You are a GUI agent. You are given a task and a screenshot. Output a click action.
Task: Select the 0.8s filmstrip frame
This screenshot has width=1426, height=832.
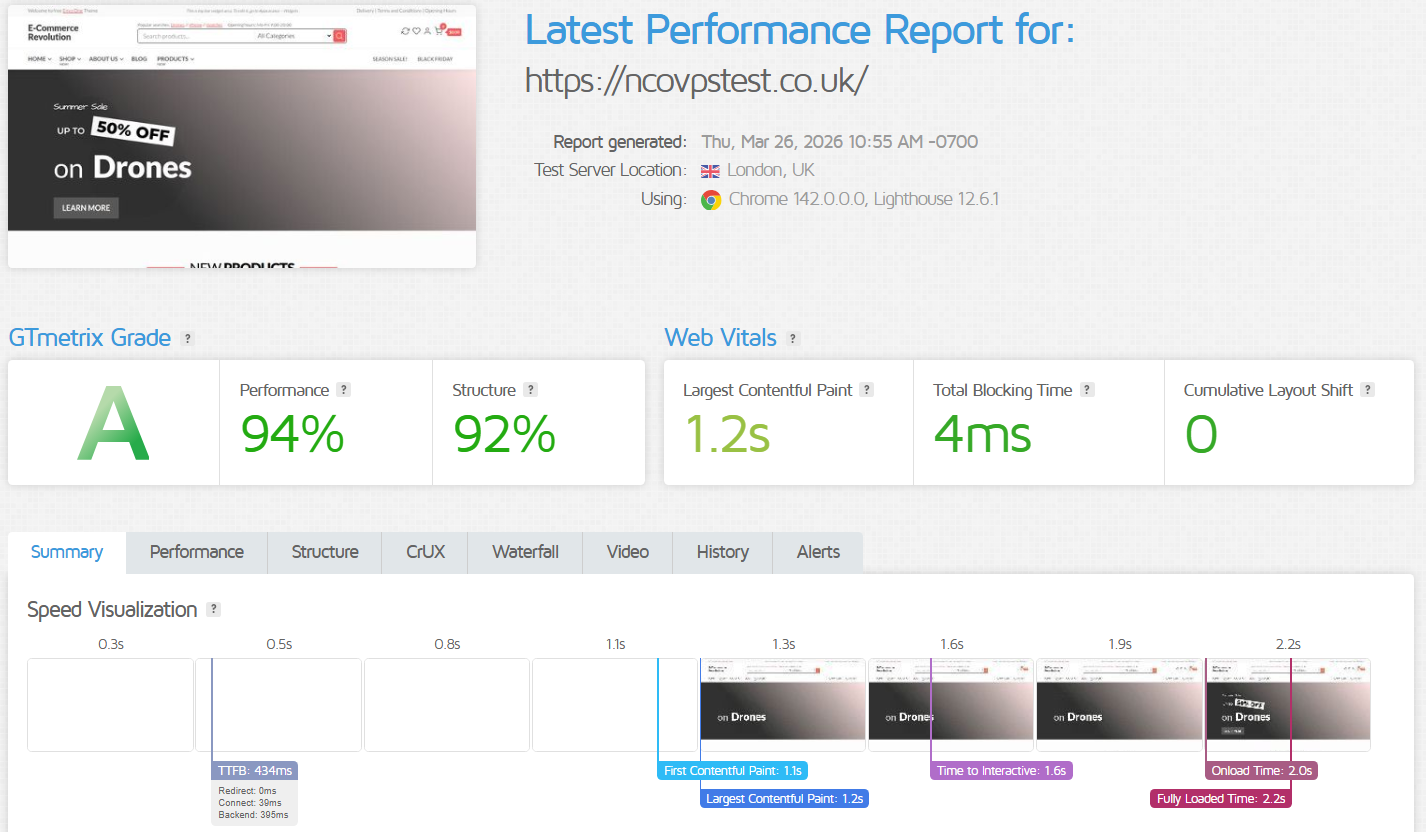(447, 704)
